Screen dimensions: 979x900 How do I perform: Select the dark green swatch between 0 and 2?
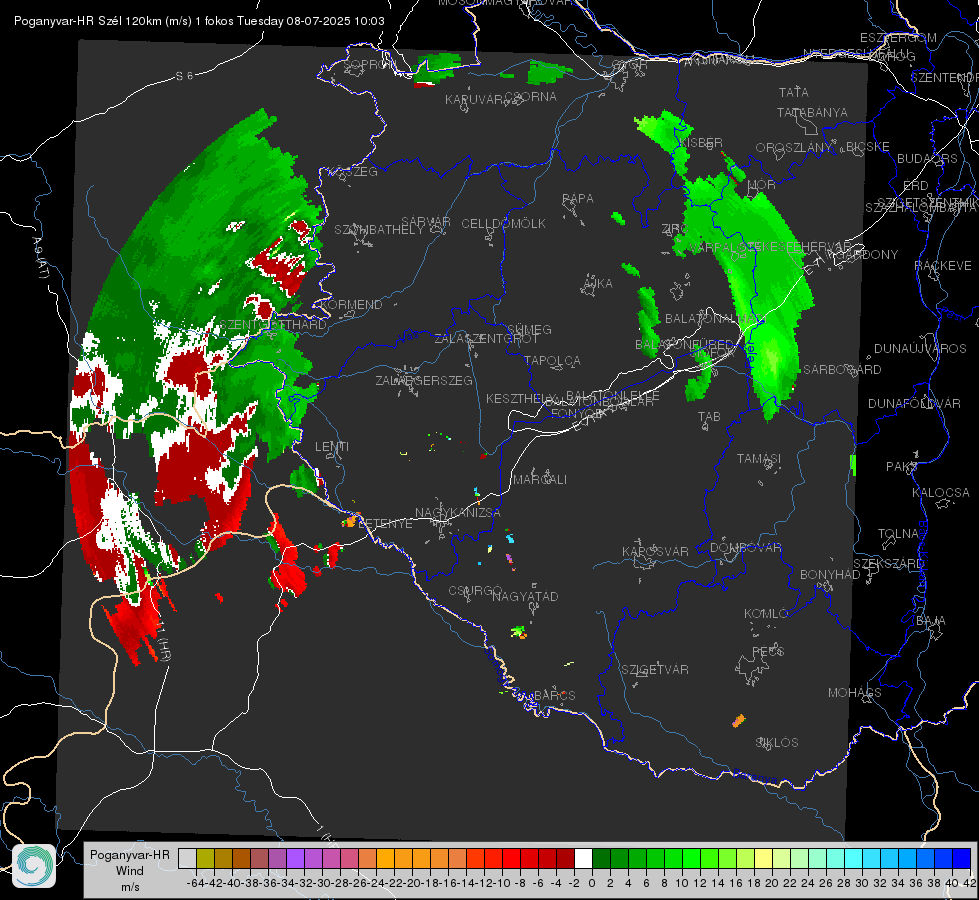point(601,859)
